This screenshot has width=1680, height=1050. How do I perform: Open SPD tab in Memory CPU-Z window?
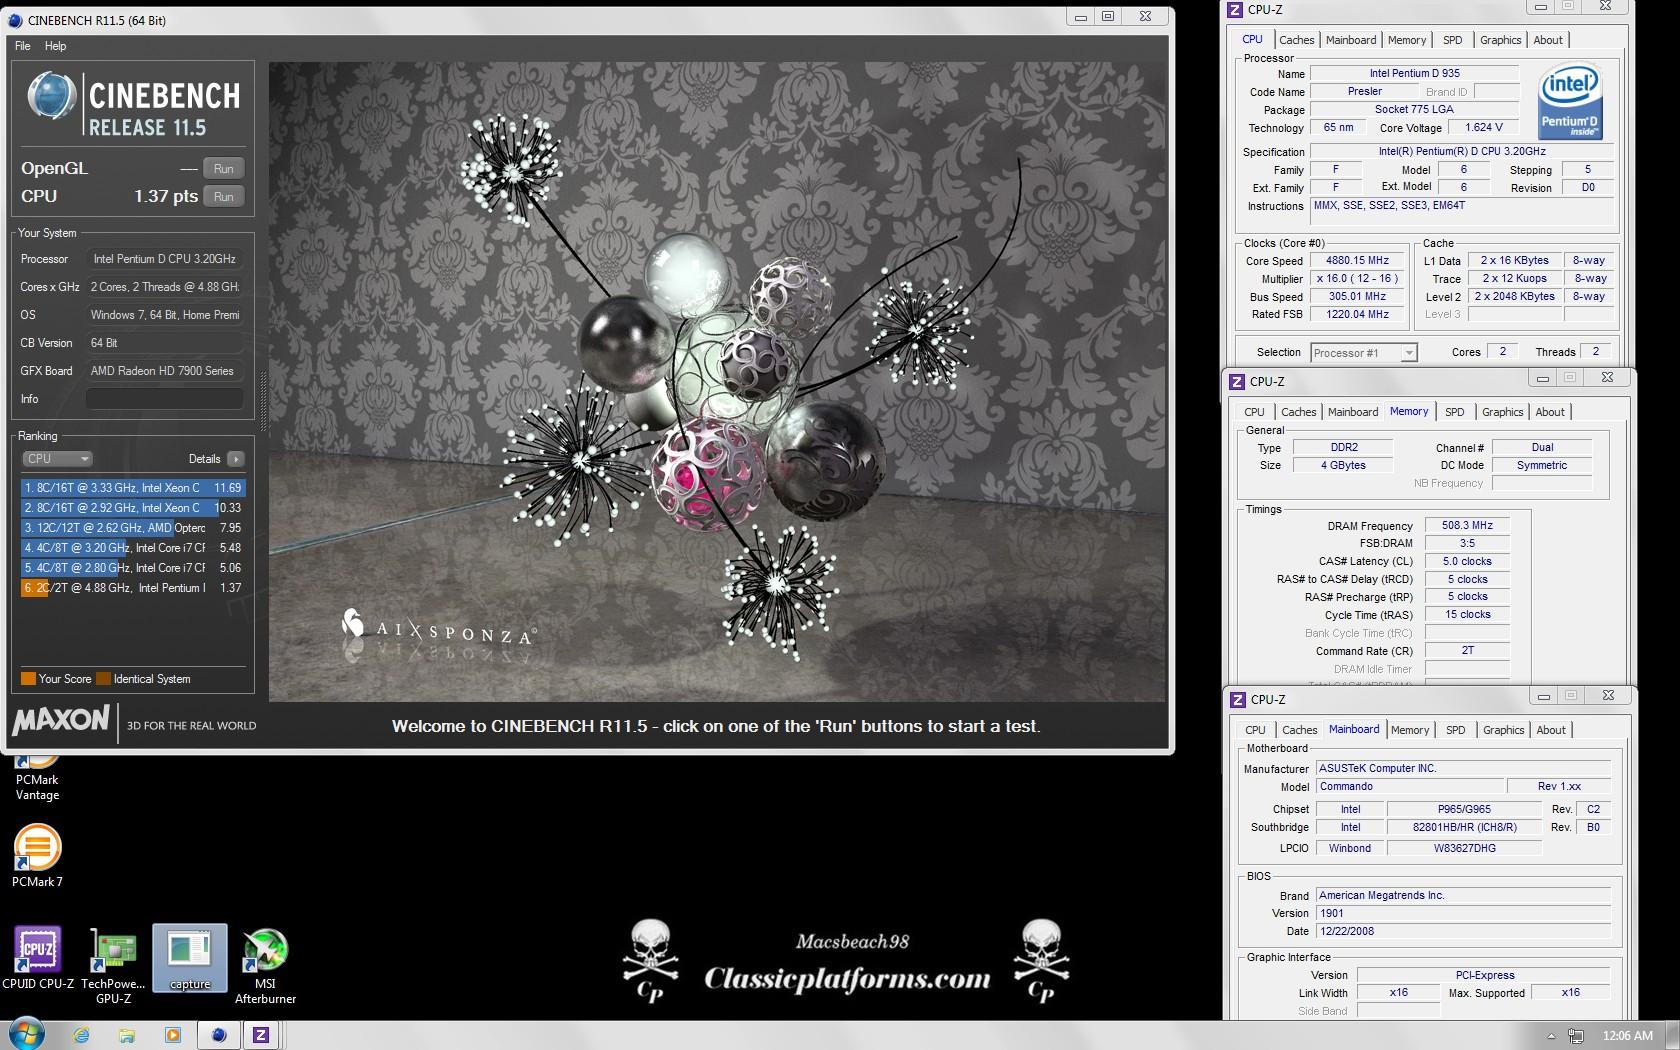pyautogui.click(x=1455, y=412)
